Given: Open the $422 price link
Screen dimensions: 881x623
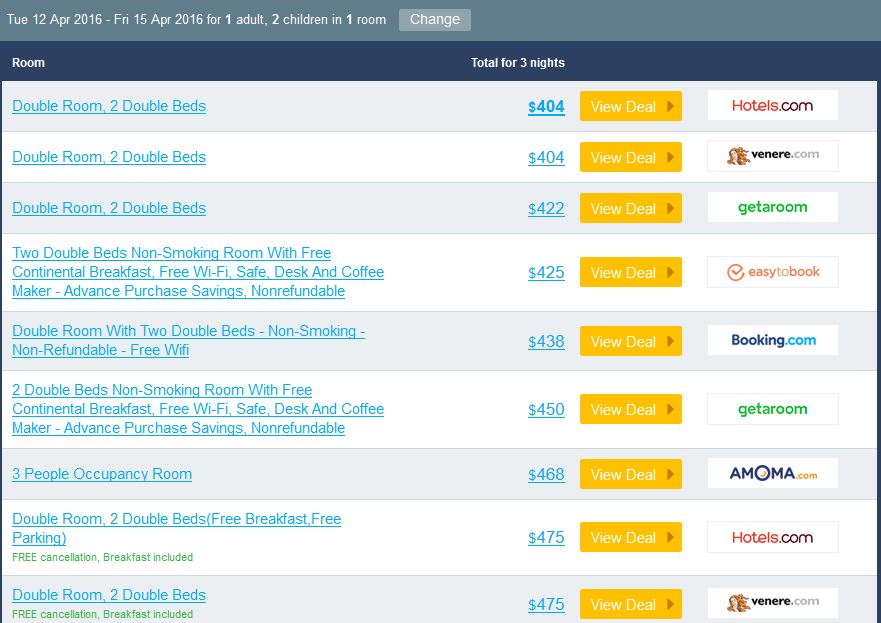Looking at the screenshot, I should [546, 208].
